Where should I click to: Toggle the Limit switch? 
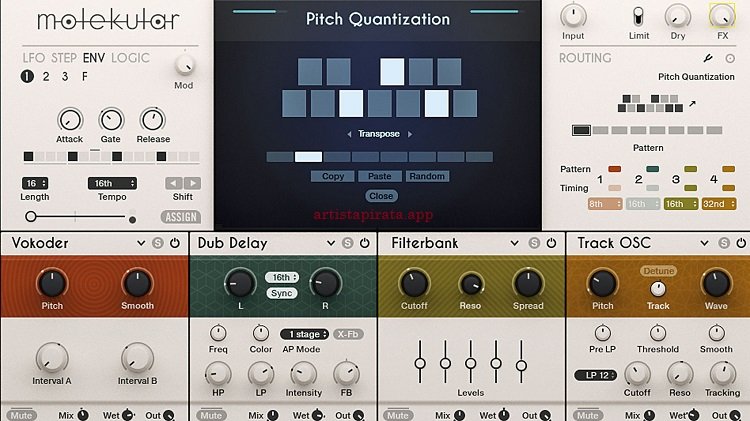pyautogui.click(x=639, y=15)
